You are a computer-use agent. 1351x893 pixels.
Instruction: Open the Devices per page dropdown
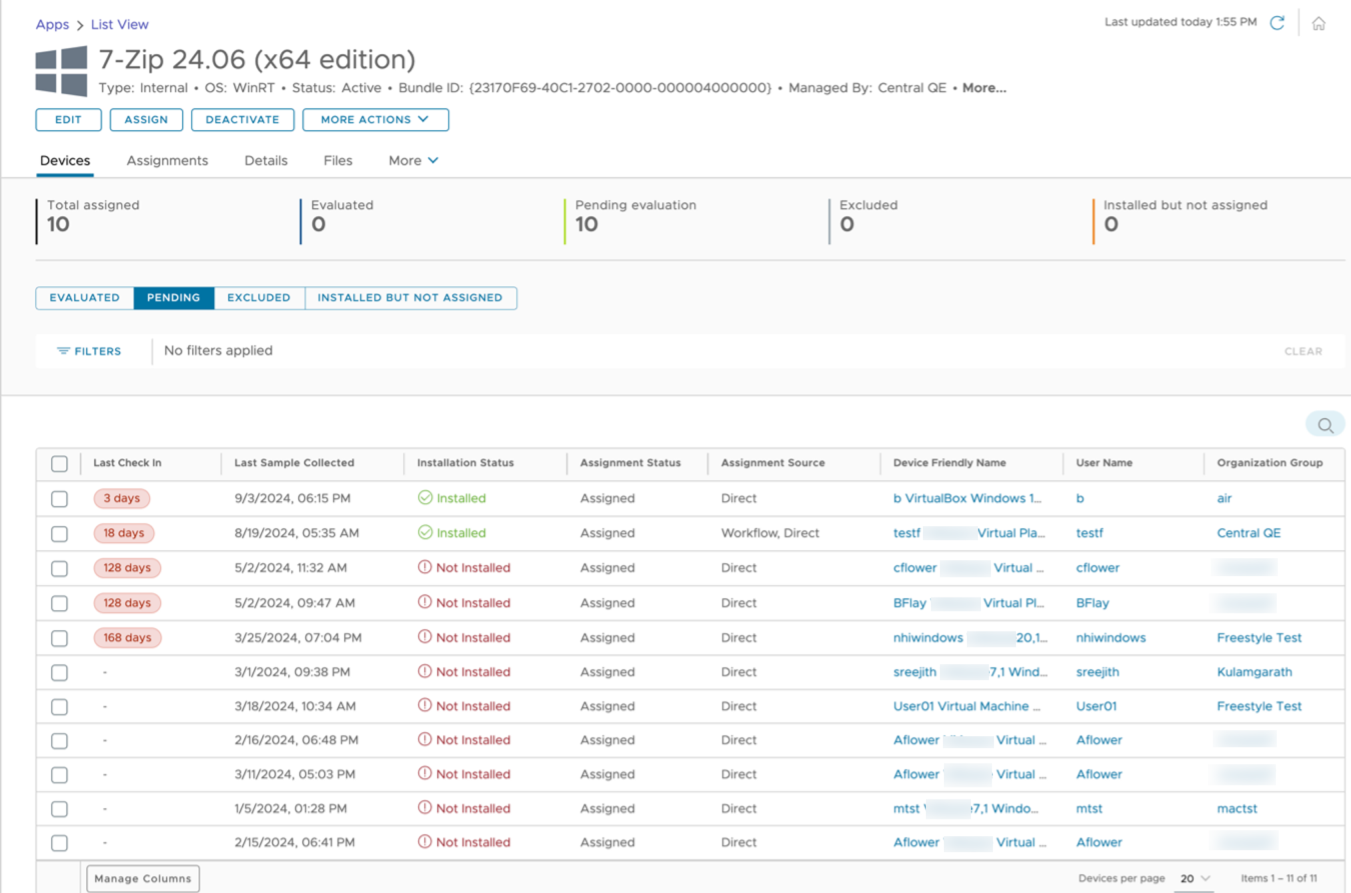[x=1195, y=878]
